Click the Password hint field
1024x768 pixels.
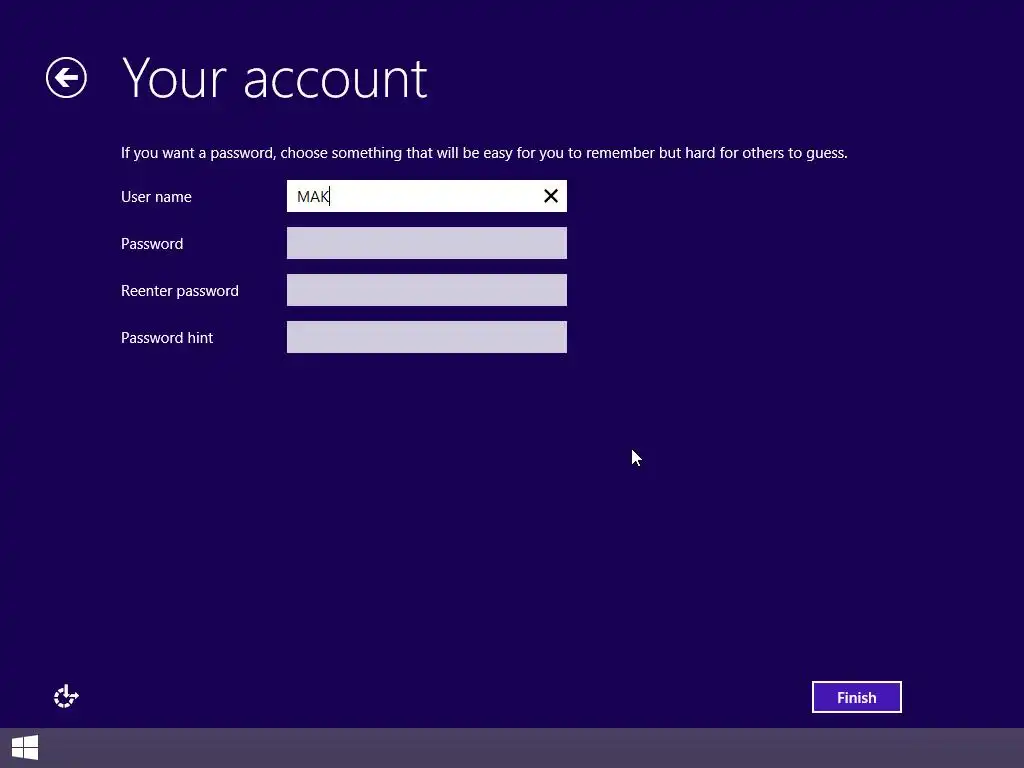(426, 337)
